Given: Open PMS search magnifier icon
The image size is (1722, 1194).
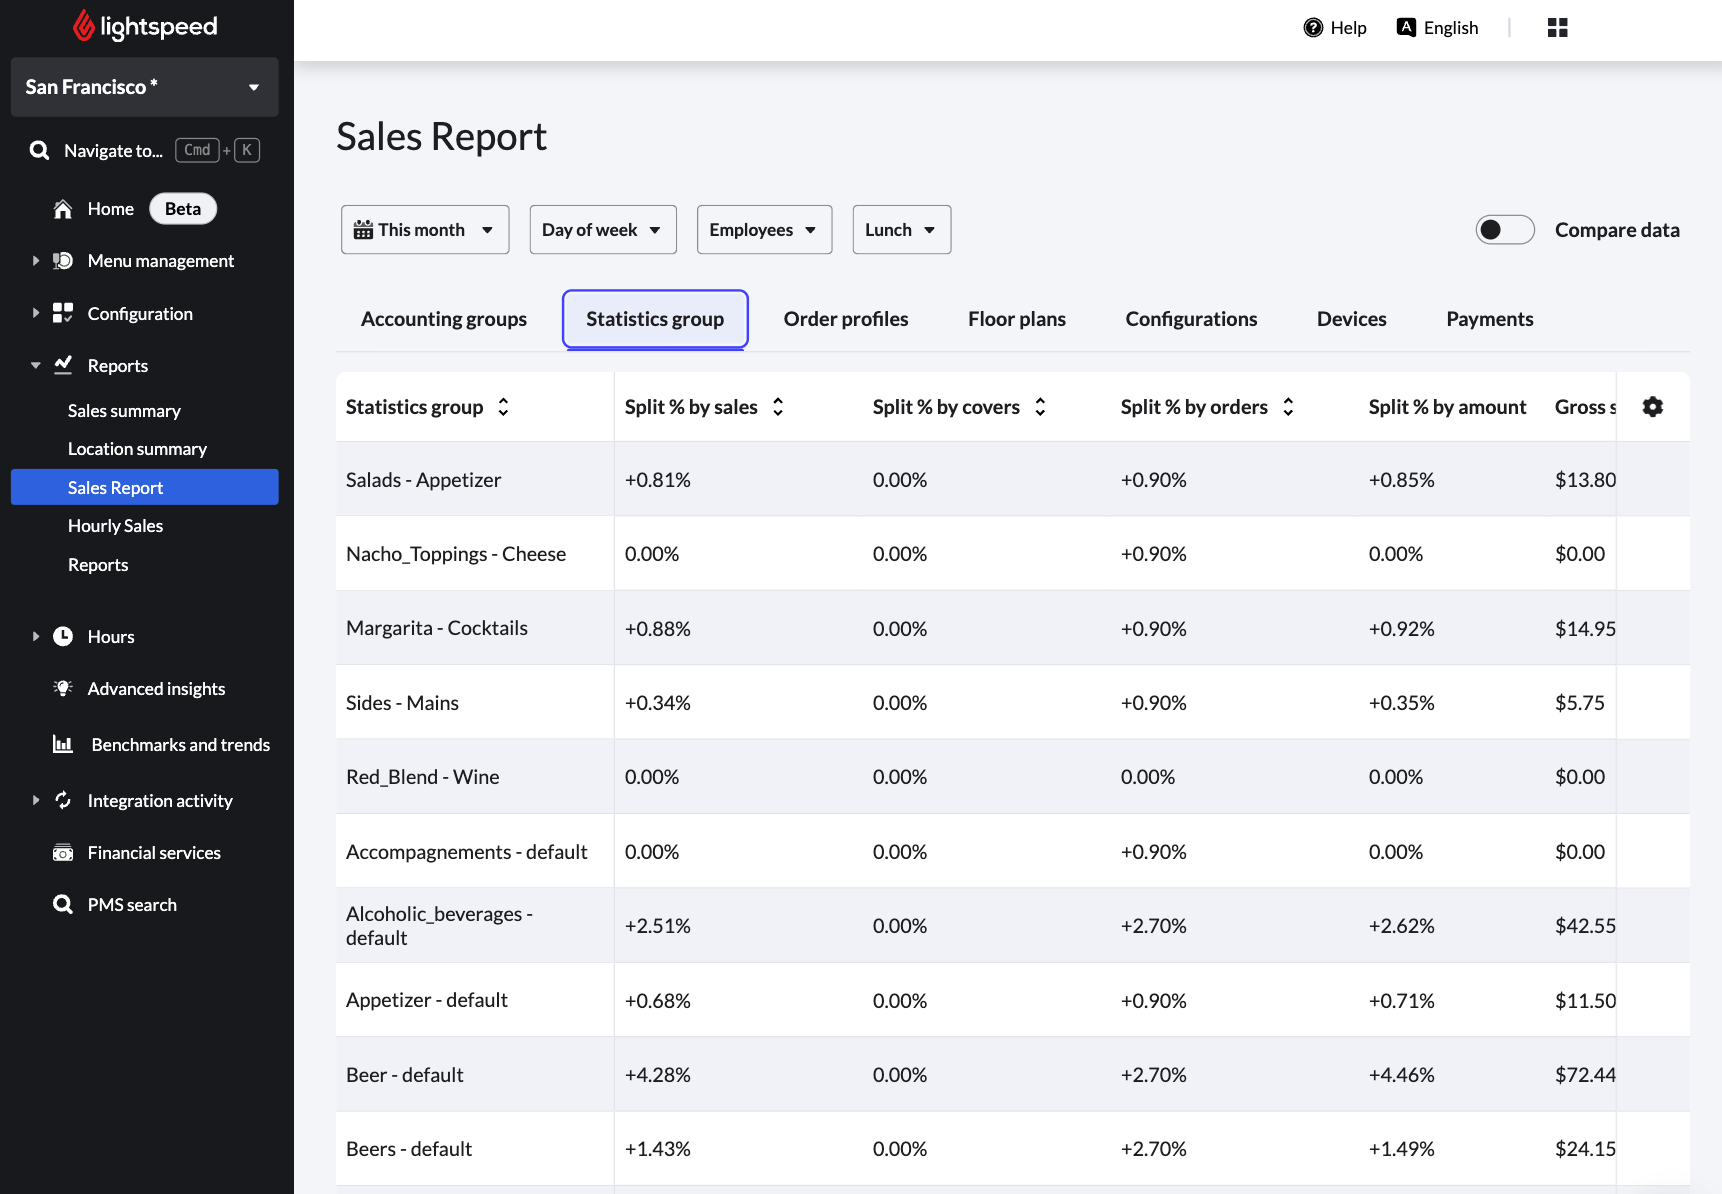Looking at the screenshot, I should tap(63, 905).
